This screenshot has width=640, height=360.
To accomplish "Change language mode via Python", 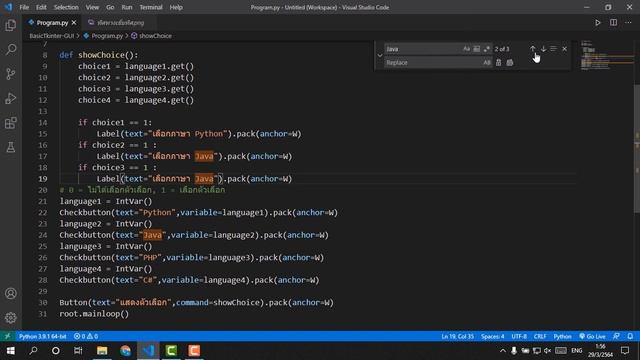I will (x=562, y=336).
